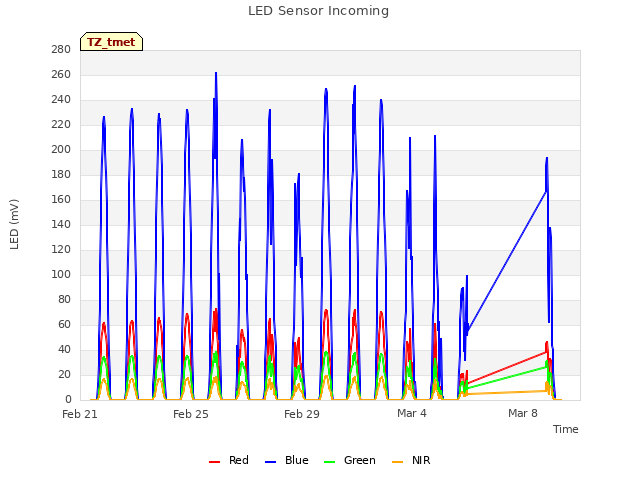Click the 240 y-axis tick label

click(61, 99)
